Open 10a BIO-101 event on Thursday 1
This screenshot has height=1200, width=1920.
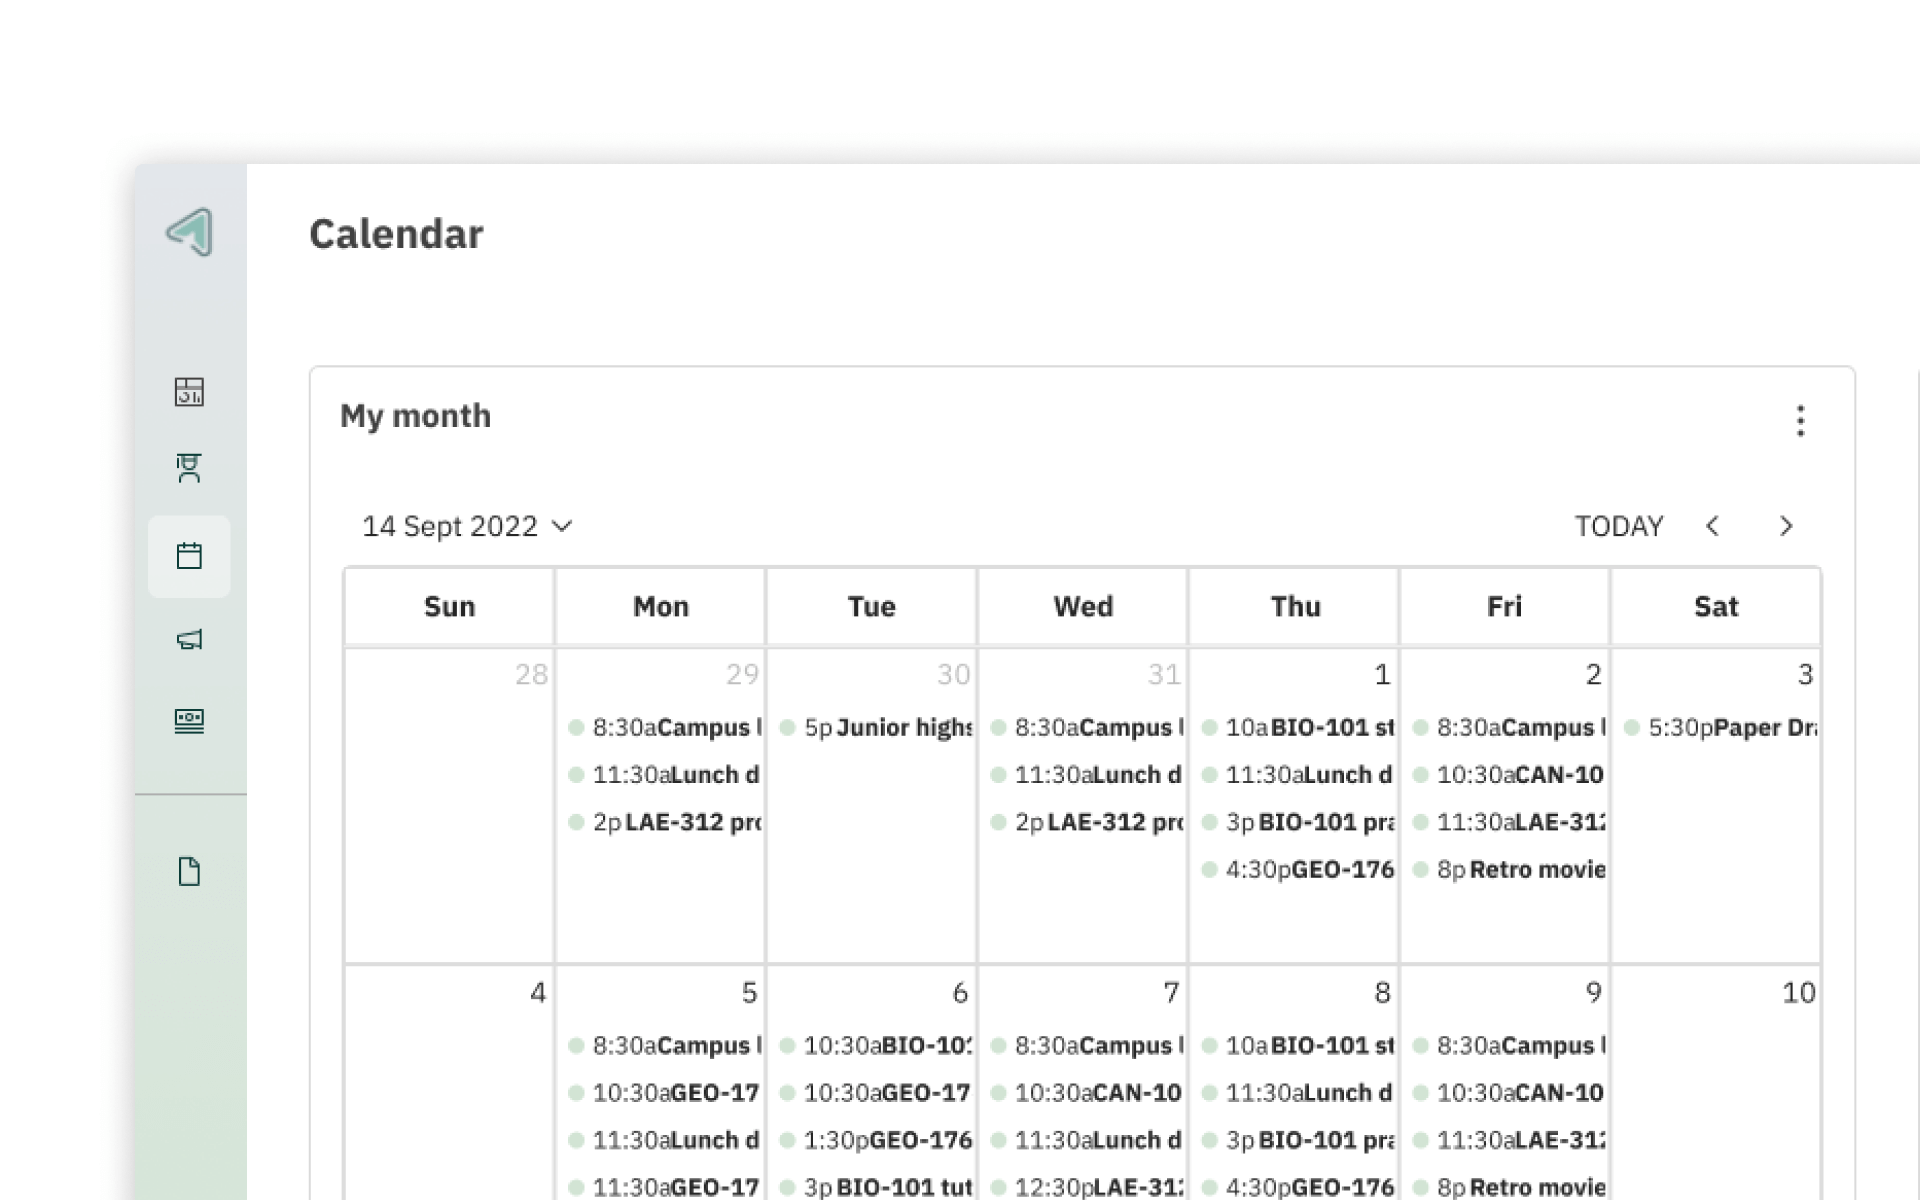click(1298, 727)
